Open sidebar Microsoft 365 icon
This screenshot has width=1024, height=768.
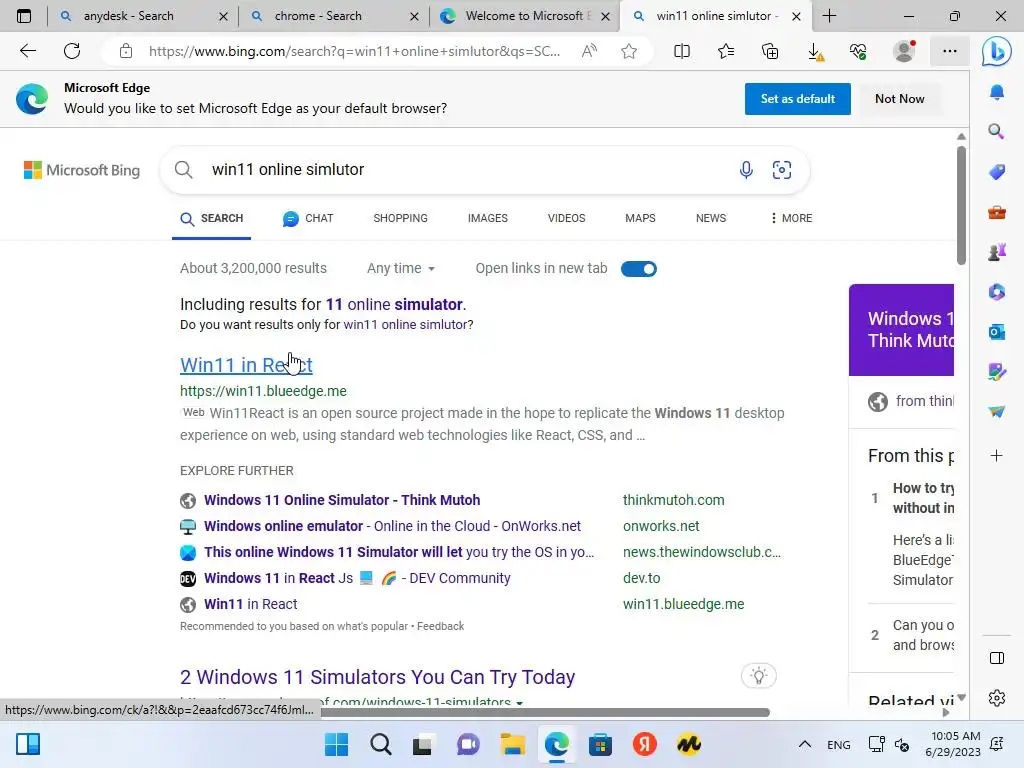point(997,292)
